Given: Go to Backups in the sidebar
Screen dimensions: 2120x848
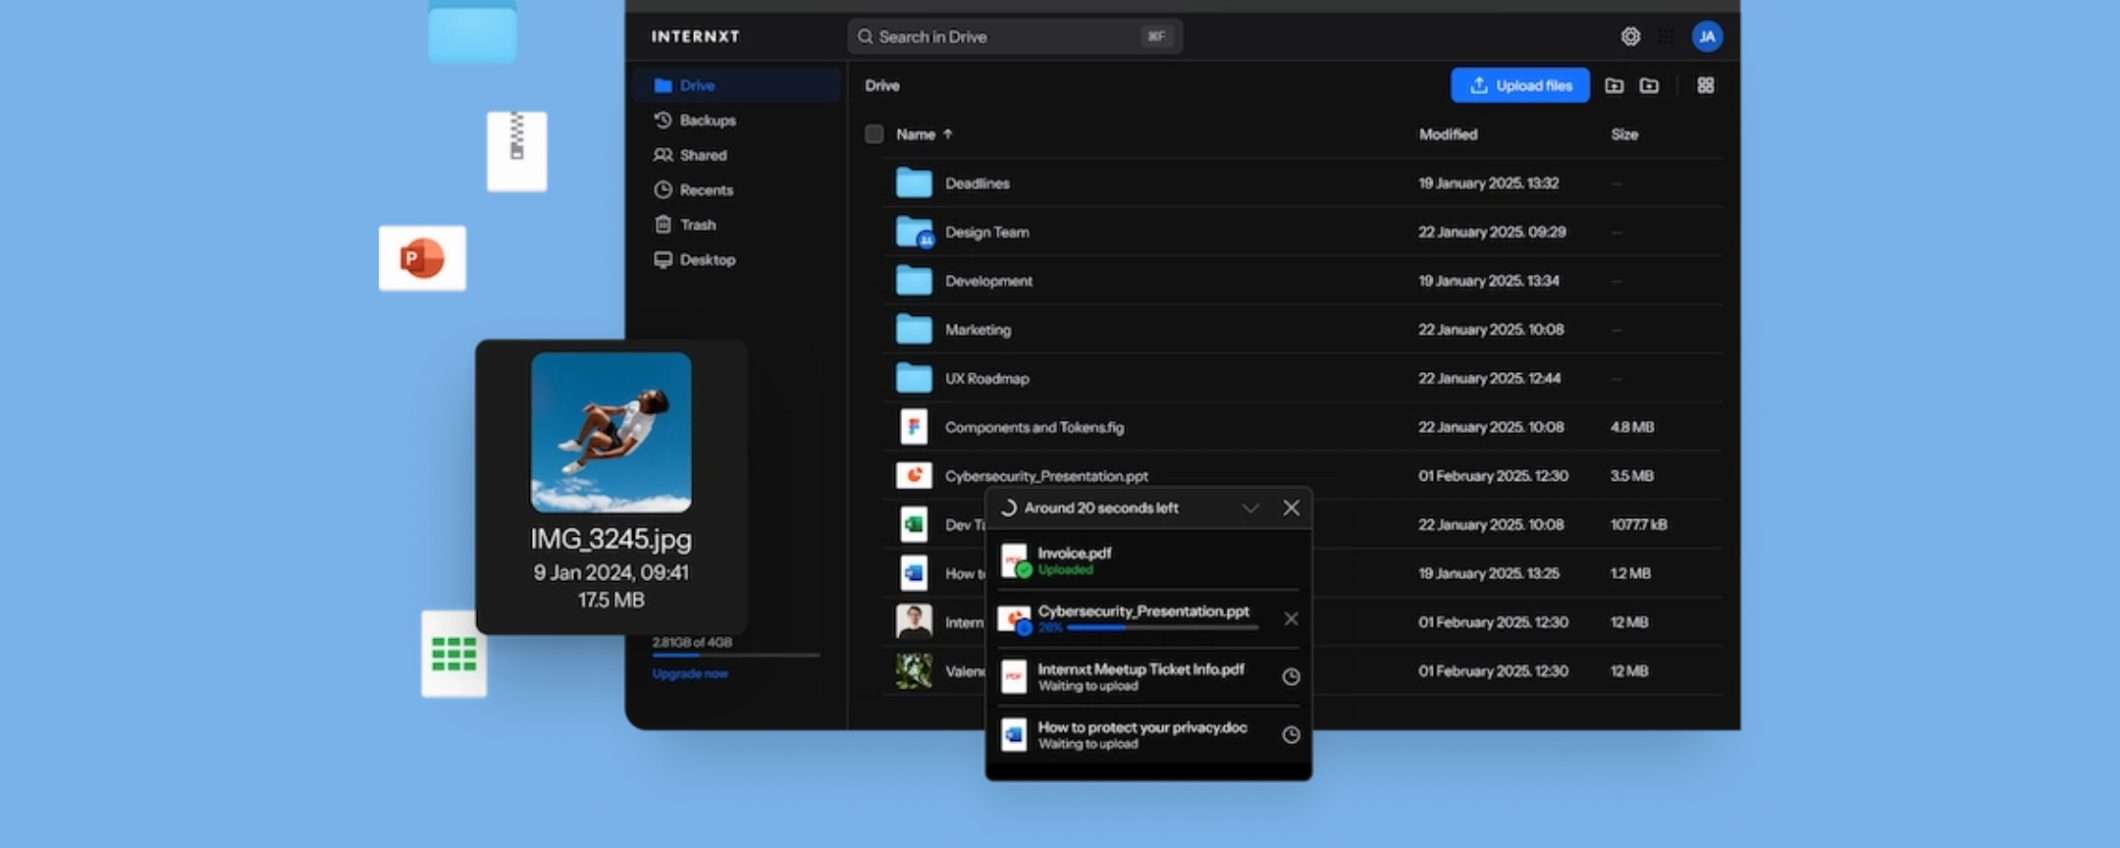Looking at the screenshot, I should click(707, 120).
